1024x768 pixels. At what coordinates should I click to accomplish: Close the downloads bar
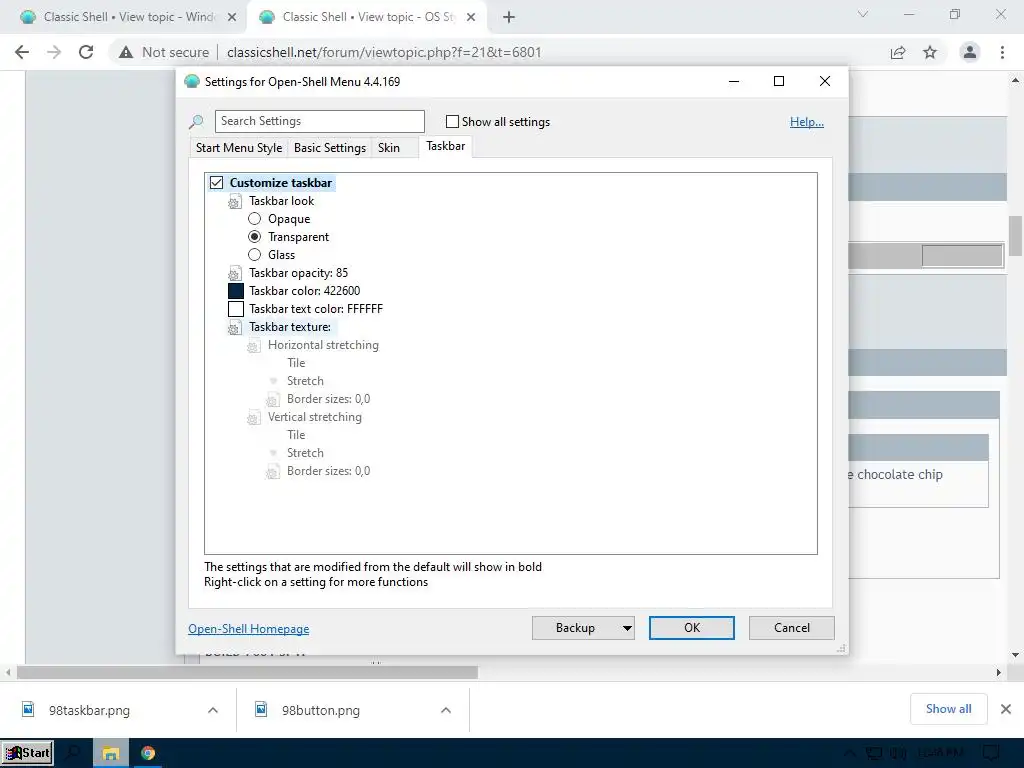pos(1006,709)
